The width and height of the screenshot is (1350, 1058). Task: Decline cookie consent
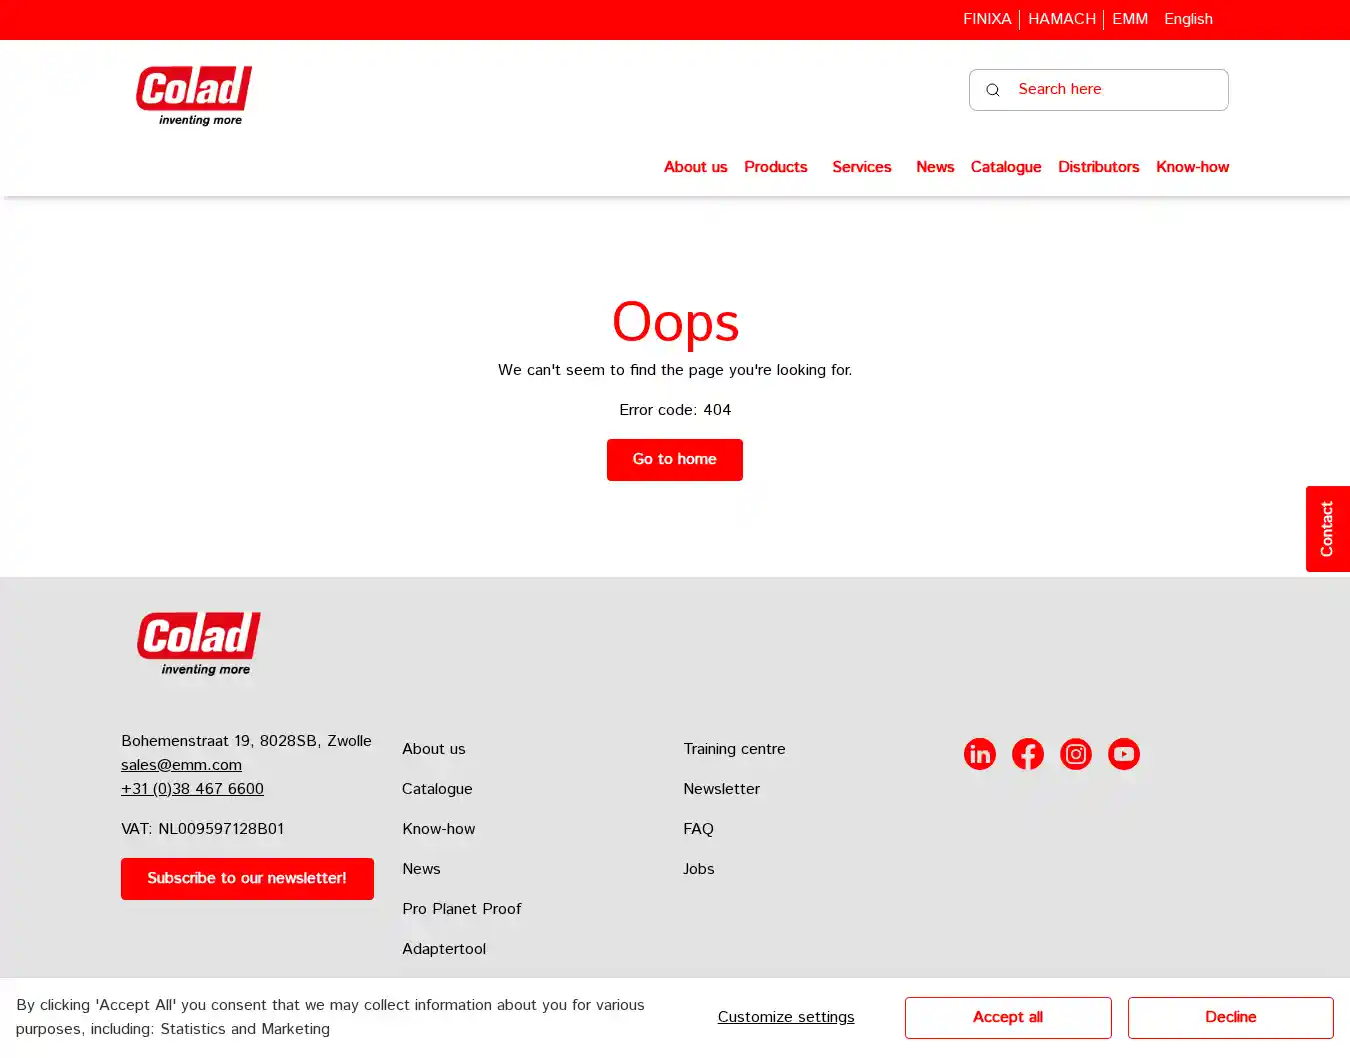(1230, 1018)
